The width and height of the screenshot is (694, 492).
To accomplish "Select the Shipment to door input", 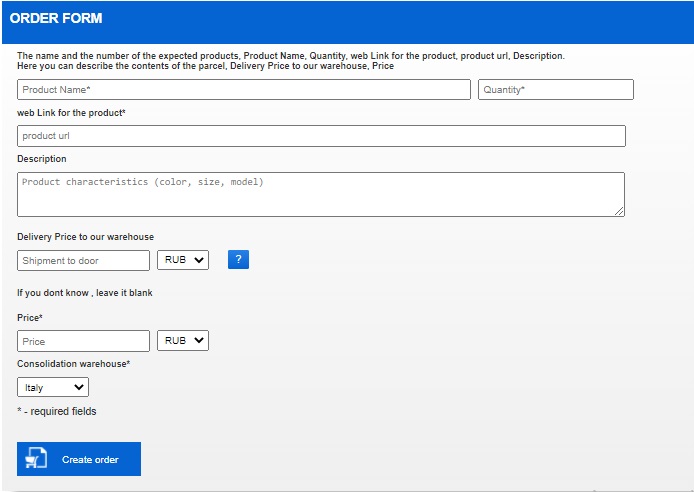I will pos(83,261).
